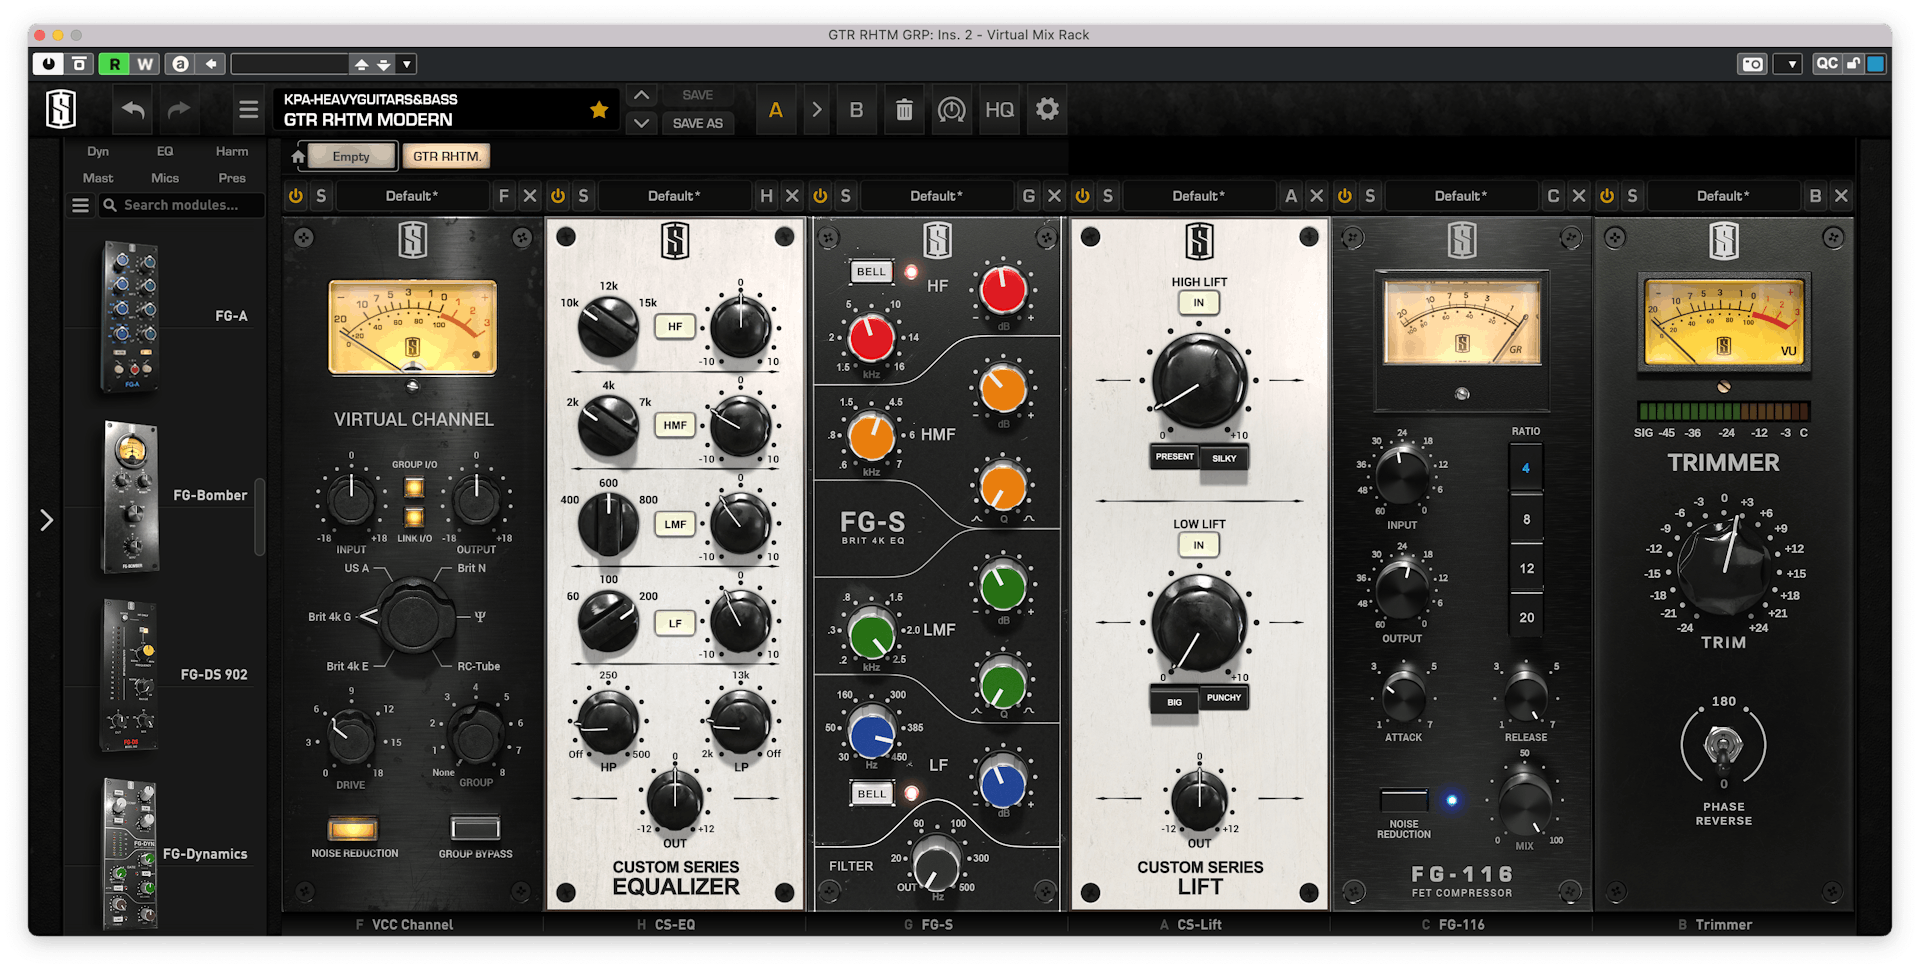Toggle HIGH LIFT IN on the CS-Lift module

[x=1198, y=302]
